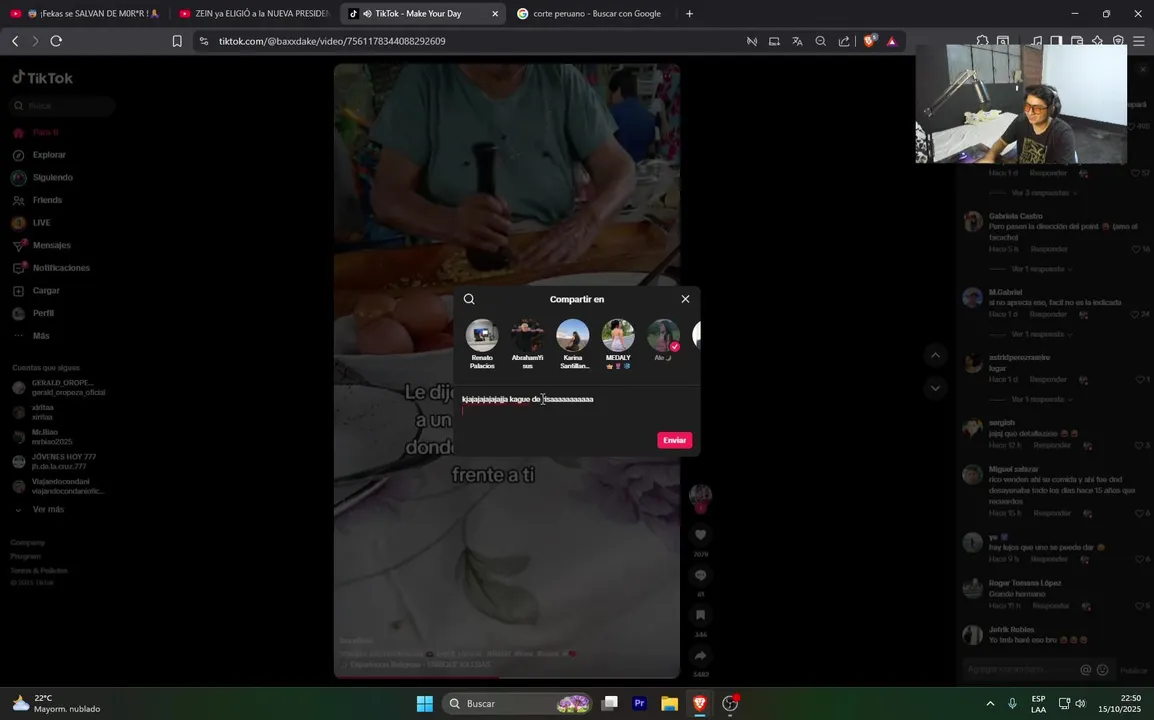
Task: Like astridperezramire's comment
Action: (1139, 379)
